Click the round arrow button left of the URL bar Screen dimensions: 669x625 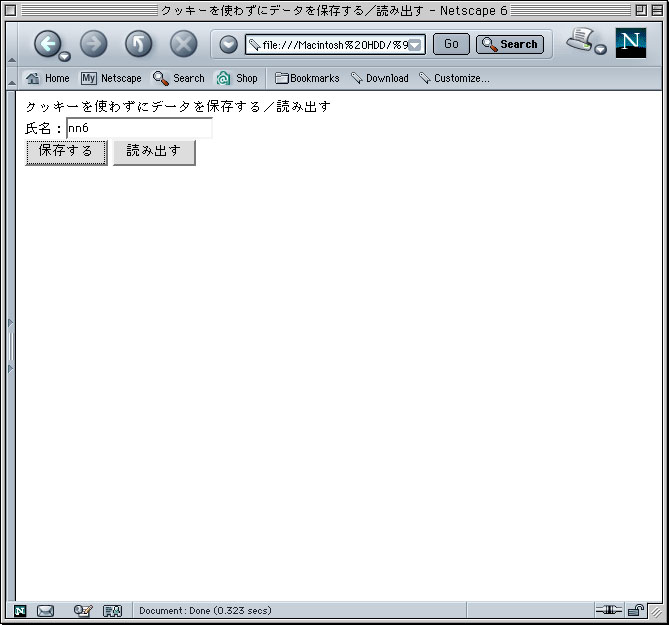coord(229,44)
